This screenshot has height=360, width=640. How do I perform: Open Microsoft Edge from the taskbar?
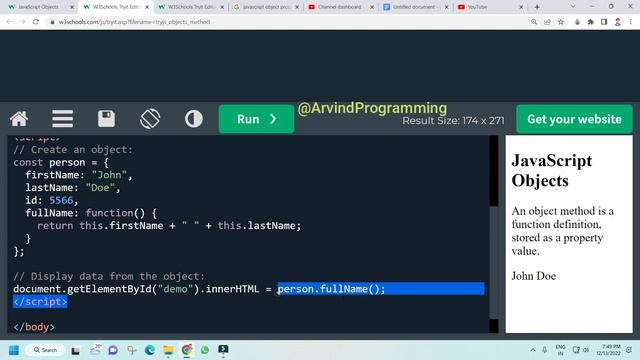tap(150, 350)
